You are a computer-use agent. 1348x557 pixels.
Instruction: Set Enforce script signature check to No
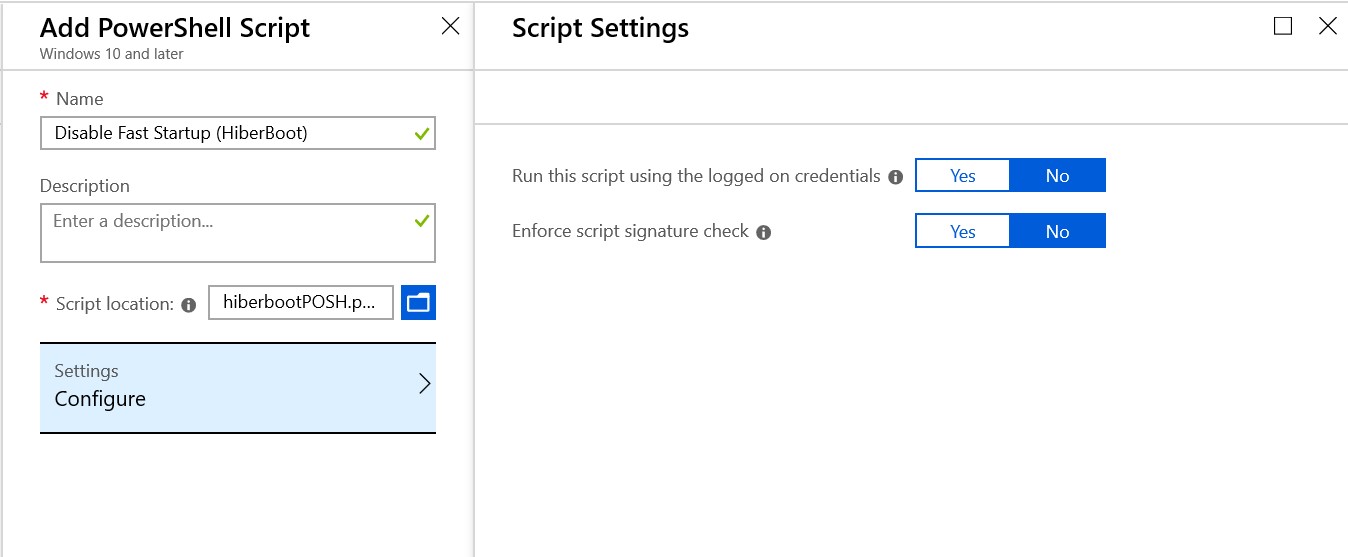point(1058,231)
